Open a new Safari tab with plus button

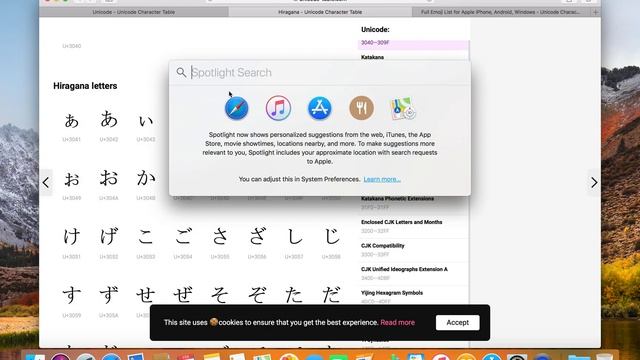click(x=595, y=12)
